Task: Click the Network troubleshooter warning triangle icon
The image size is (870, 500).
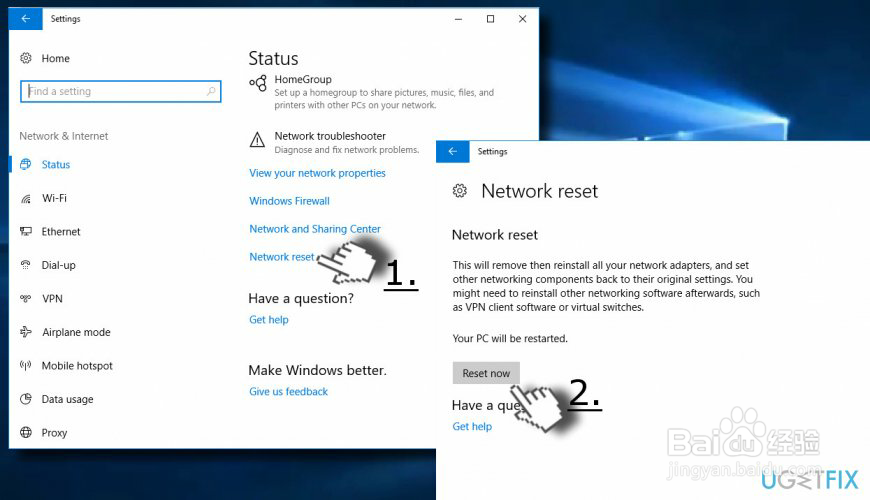Action: [257, 140]
